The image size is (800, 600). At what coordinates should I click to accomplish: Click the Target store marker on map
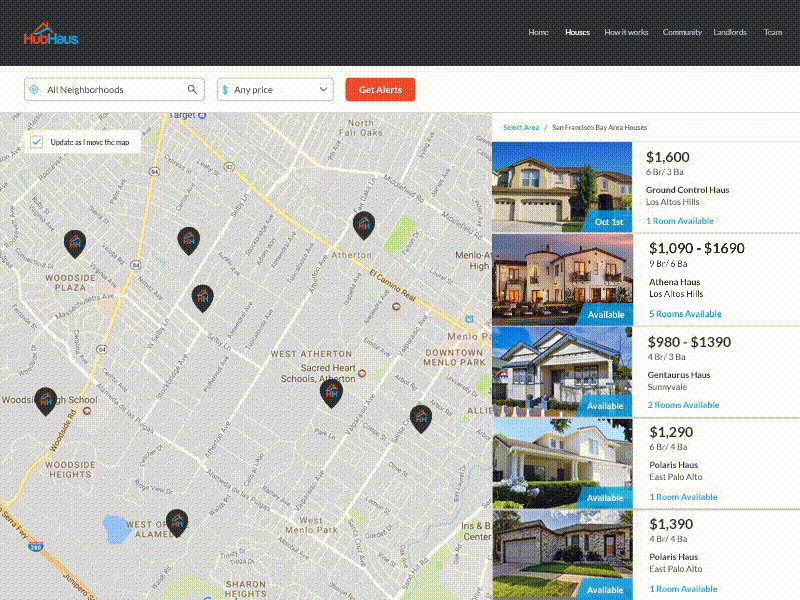click(202, 116)
